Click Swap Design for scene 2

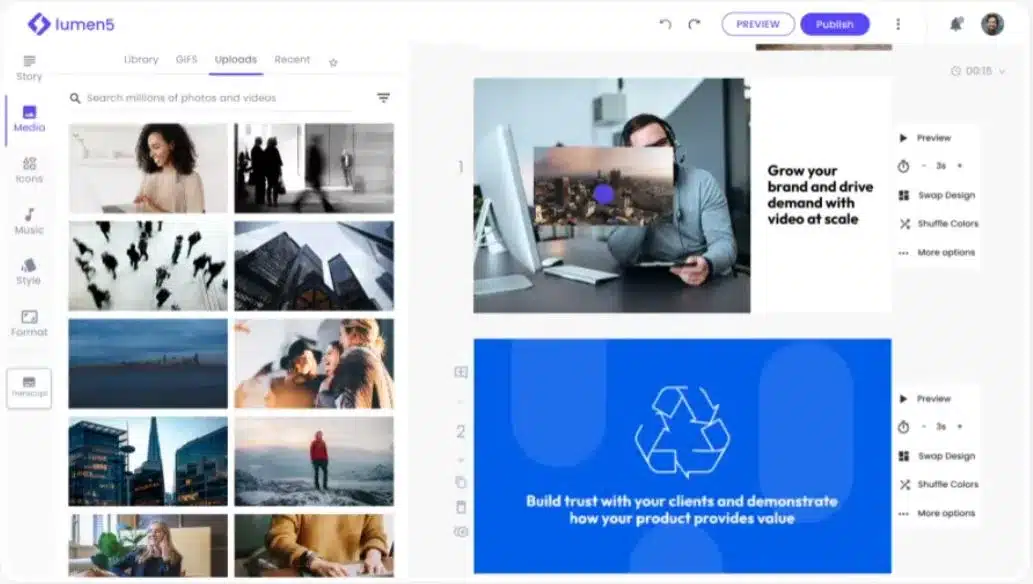(937, 456)
